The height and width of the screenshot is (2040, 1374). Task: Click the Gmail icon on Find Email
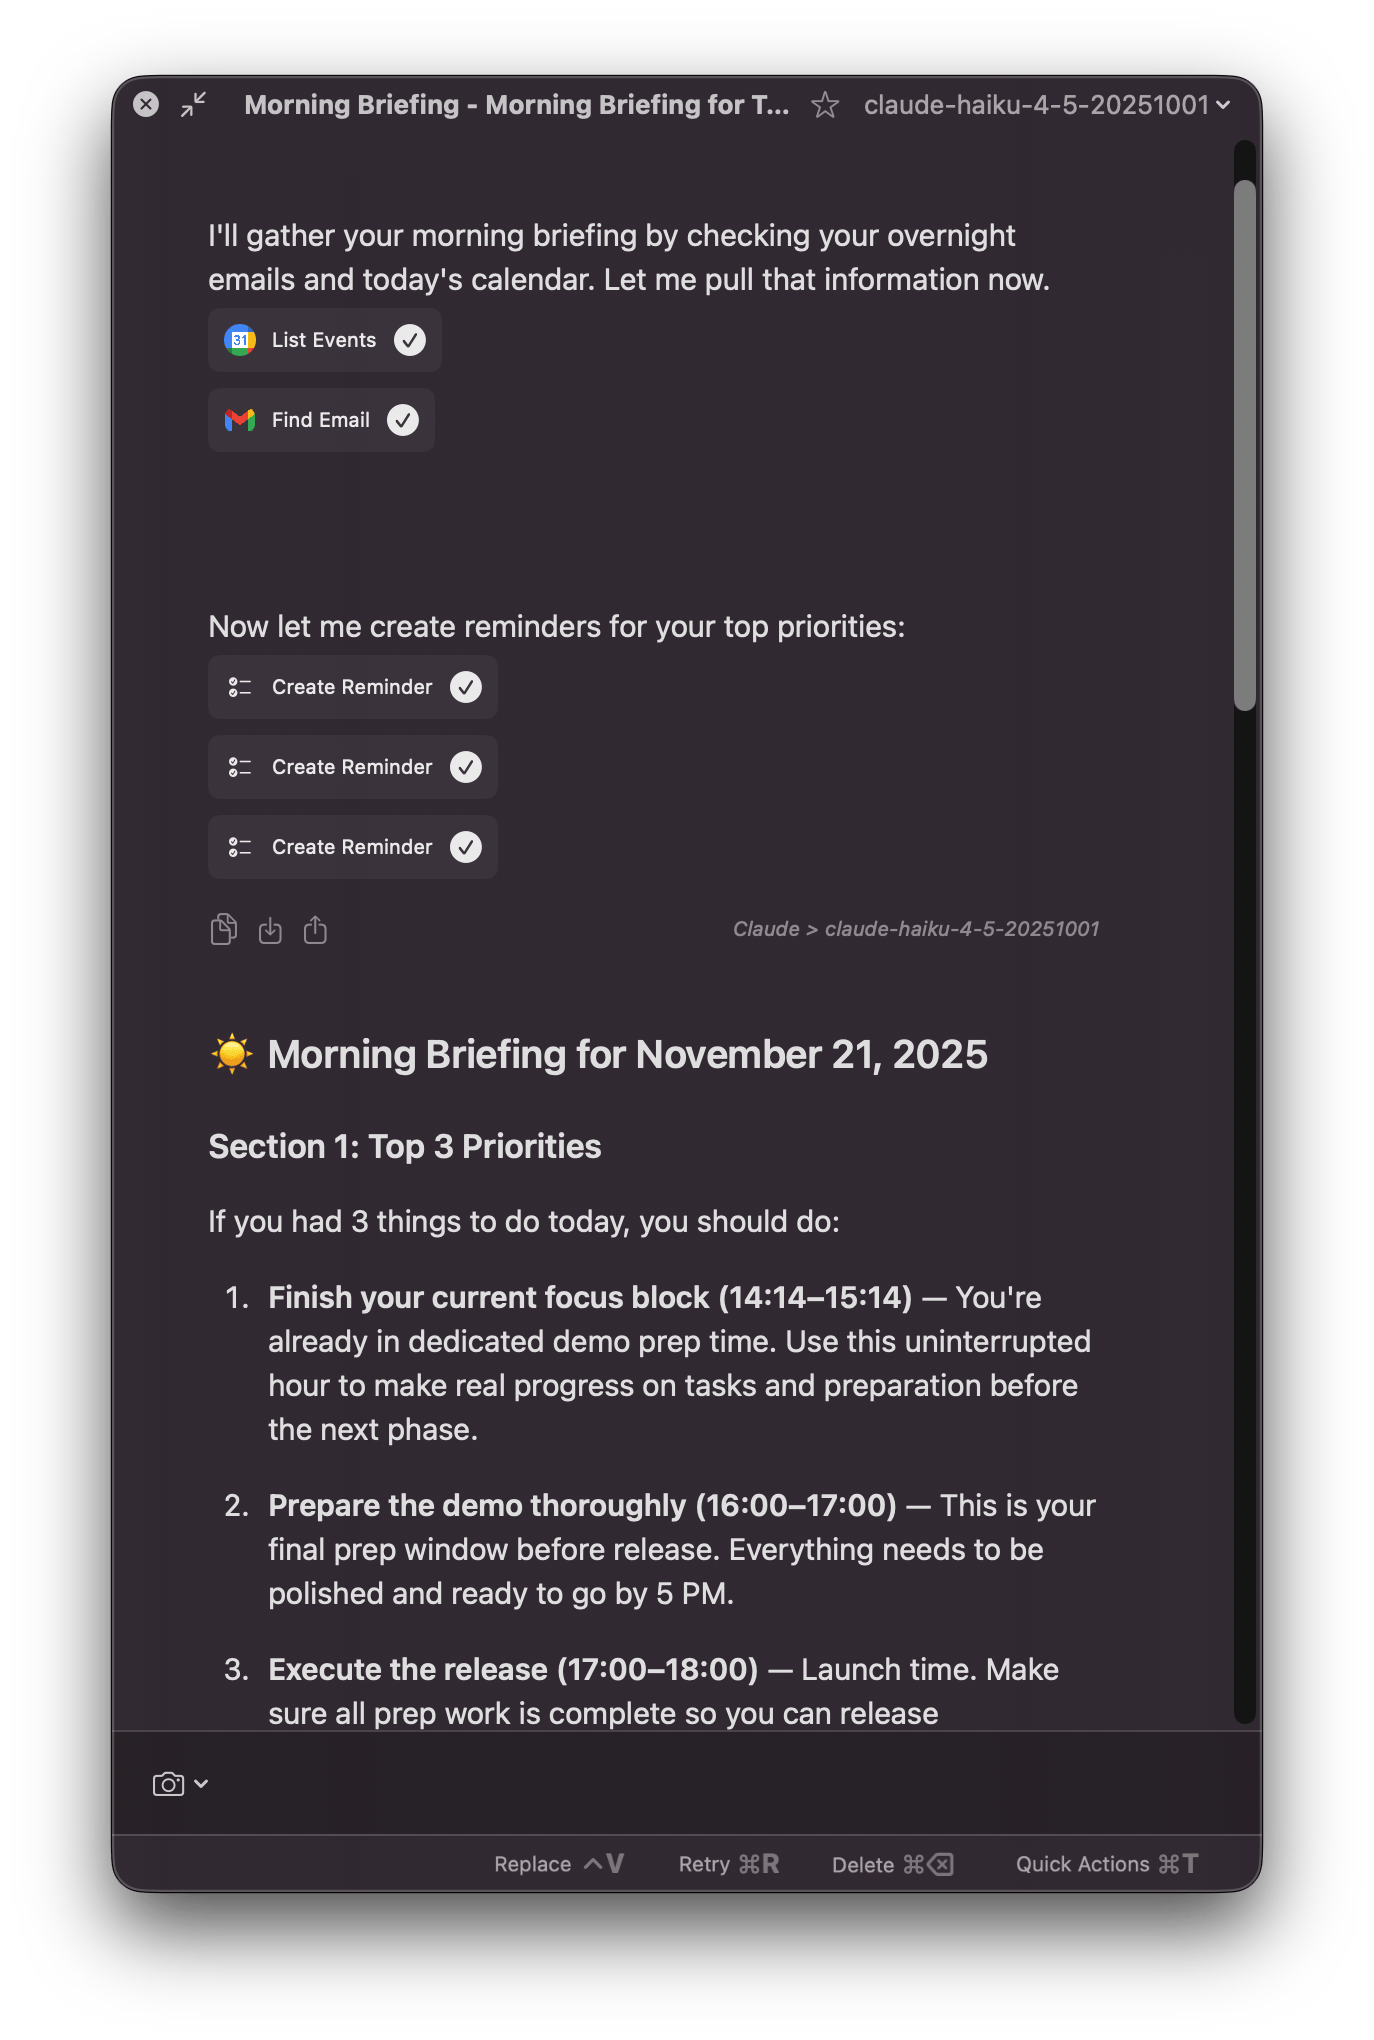[240, 420]
